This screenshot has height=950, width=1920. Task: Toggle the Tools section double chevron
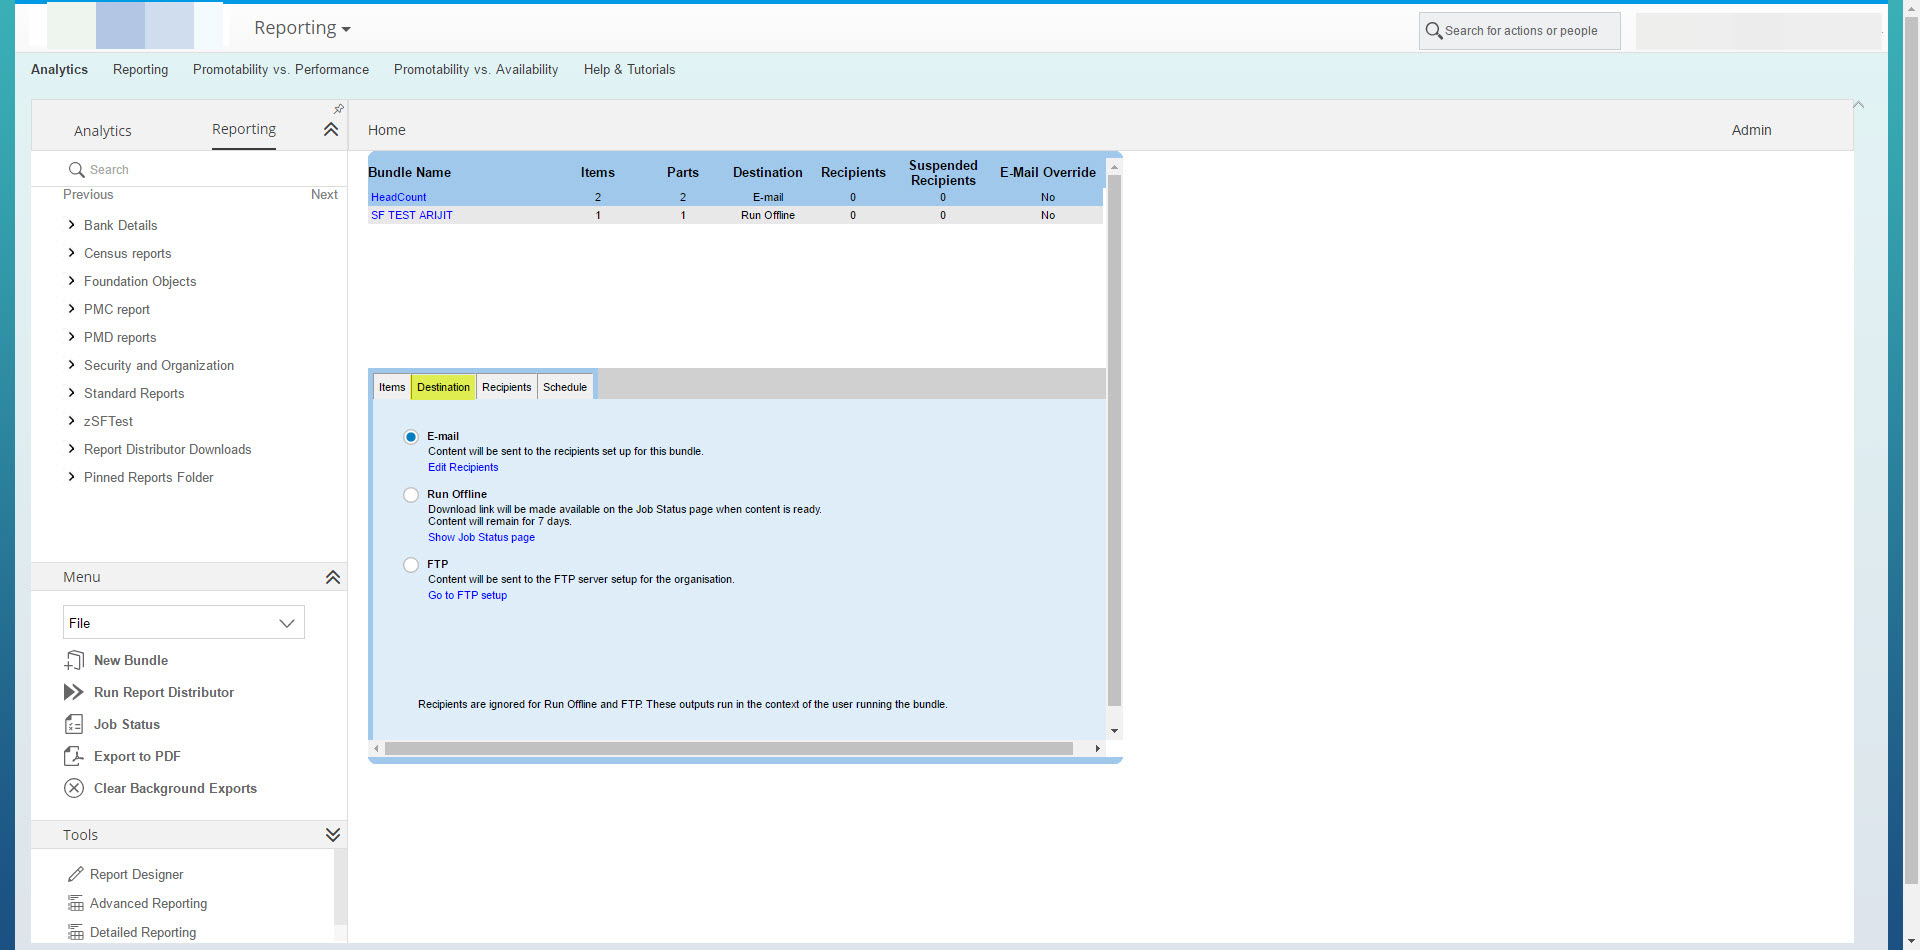[333, 835]
